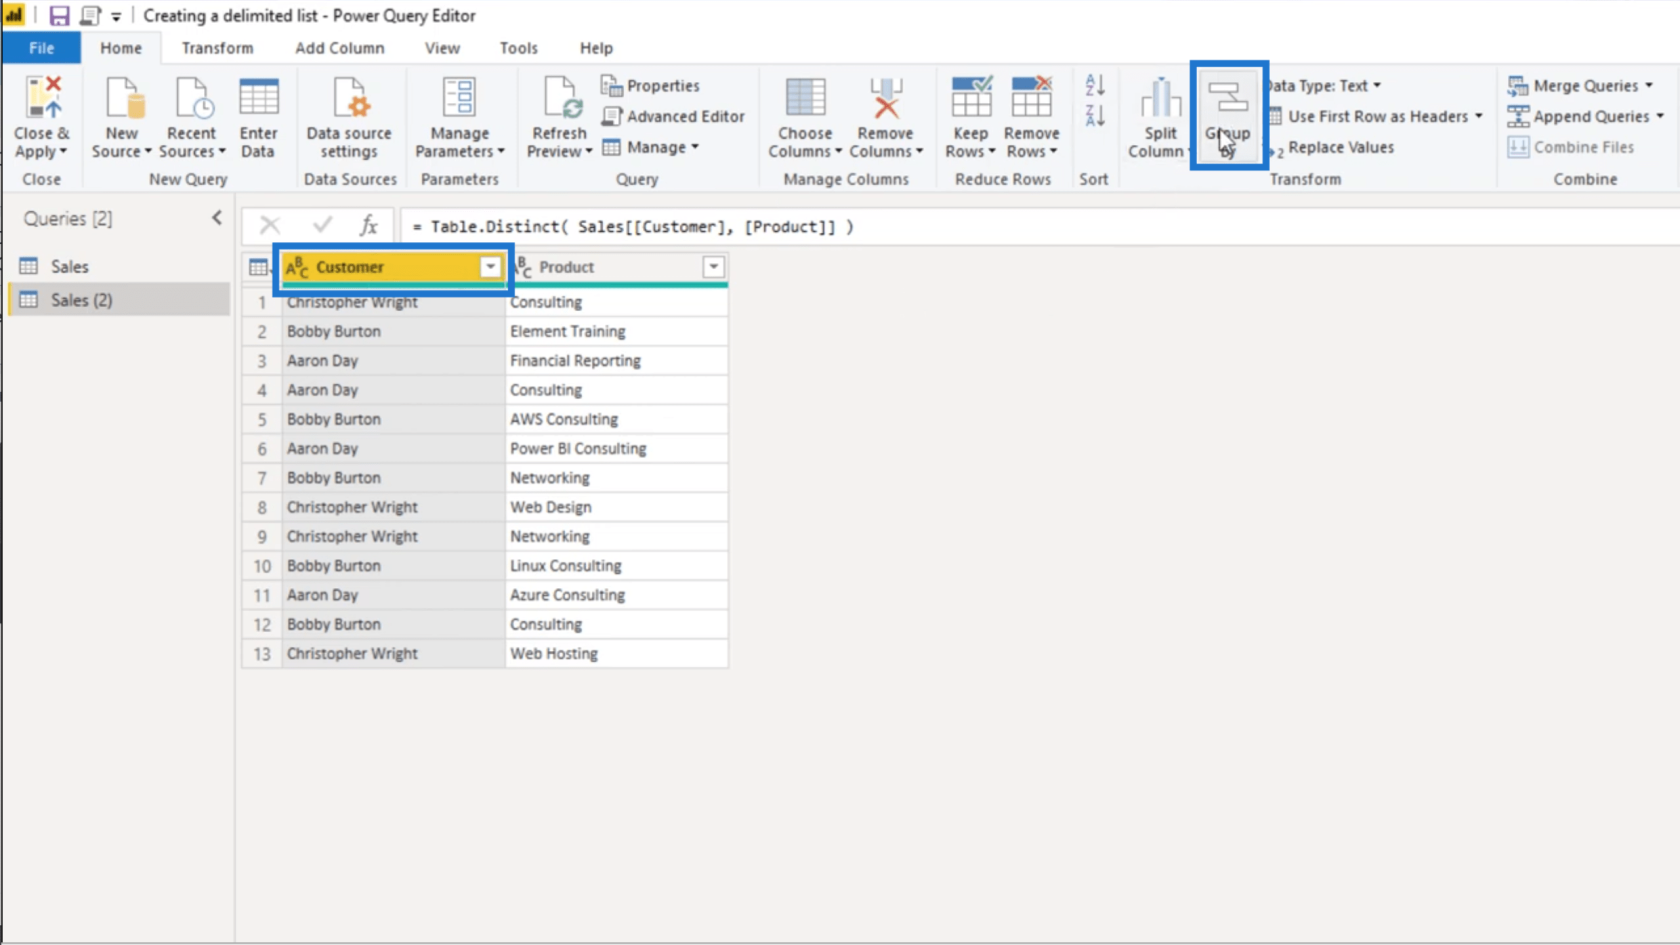Open the Help tab
1680x945 pixels.
596,48
